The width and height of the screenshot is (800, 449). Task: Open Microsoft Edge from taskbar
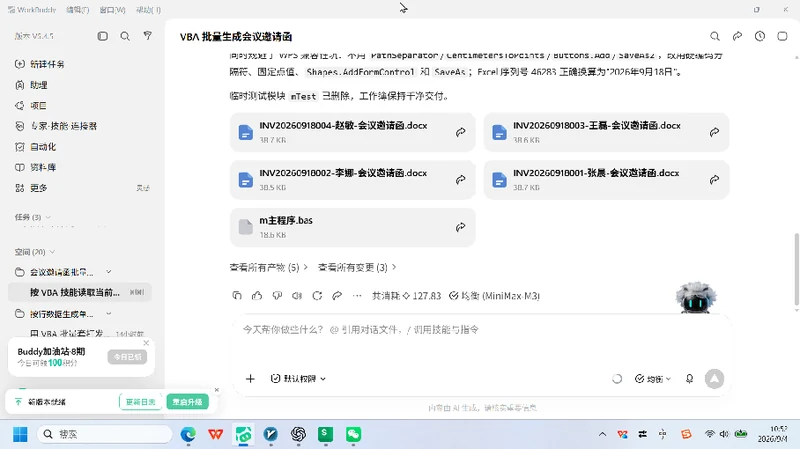click(188, 434)
